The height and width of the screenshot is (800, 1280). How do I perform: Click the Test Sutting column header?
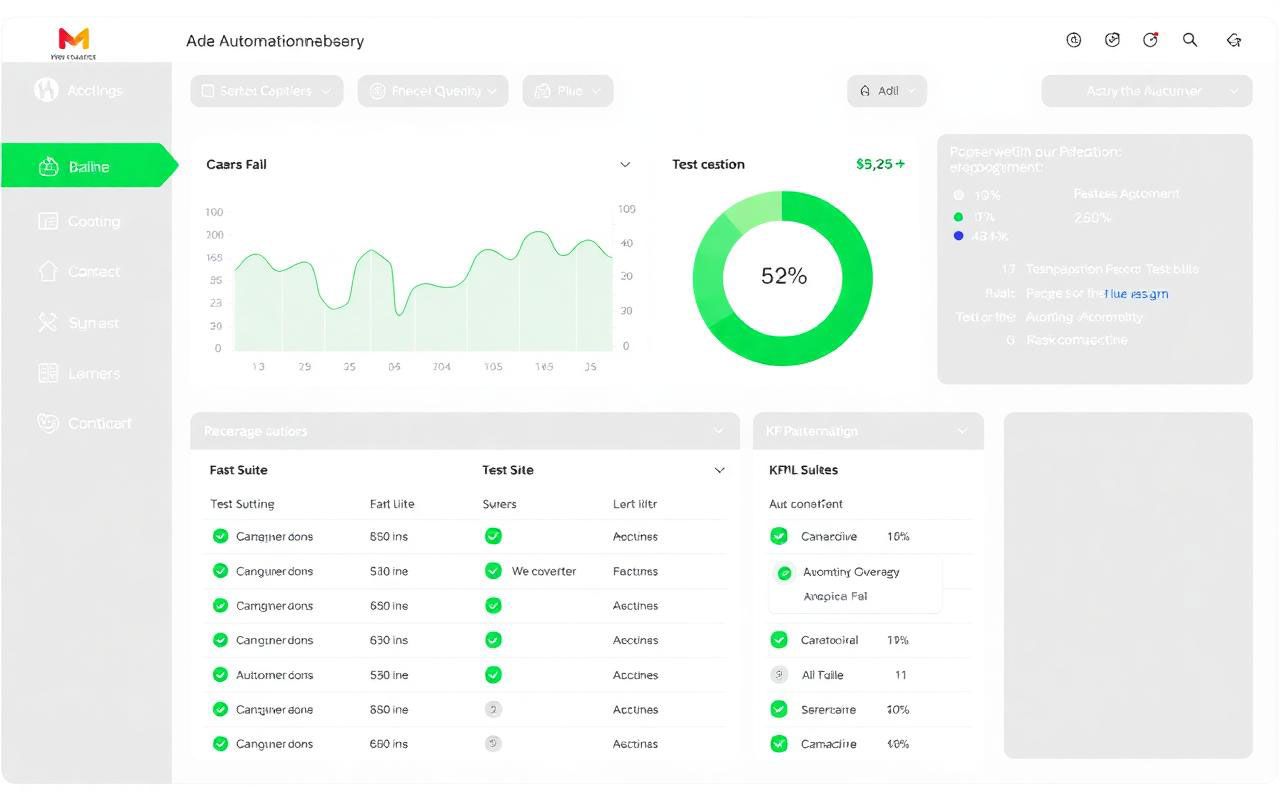pos(242,504)
